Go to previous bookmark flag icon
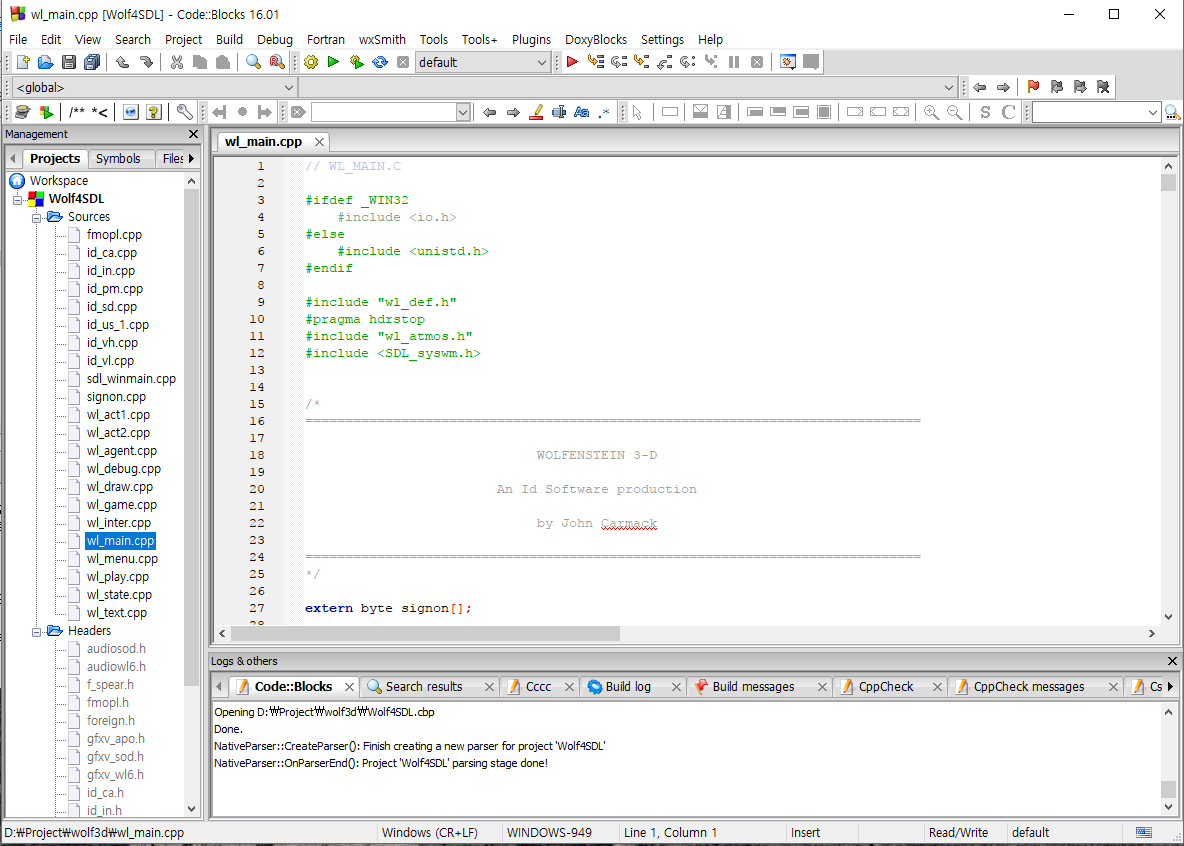The height and width of the screenshot is (846, 1184). 1057,87
